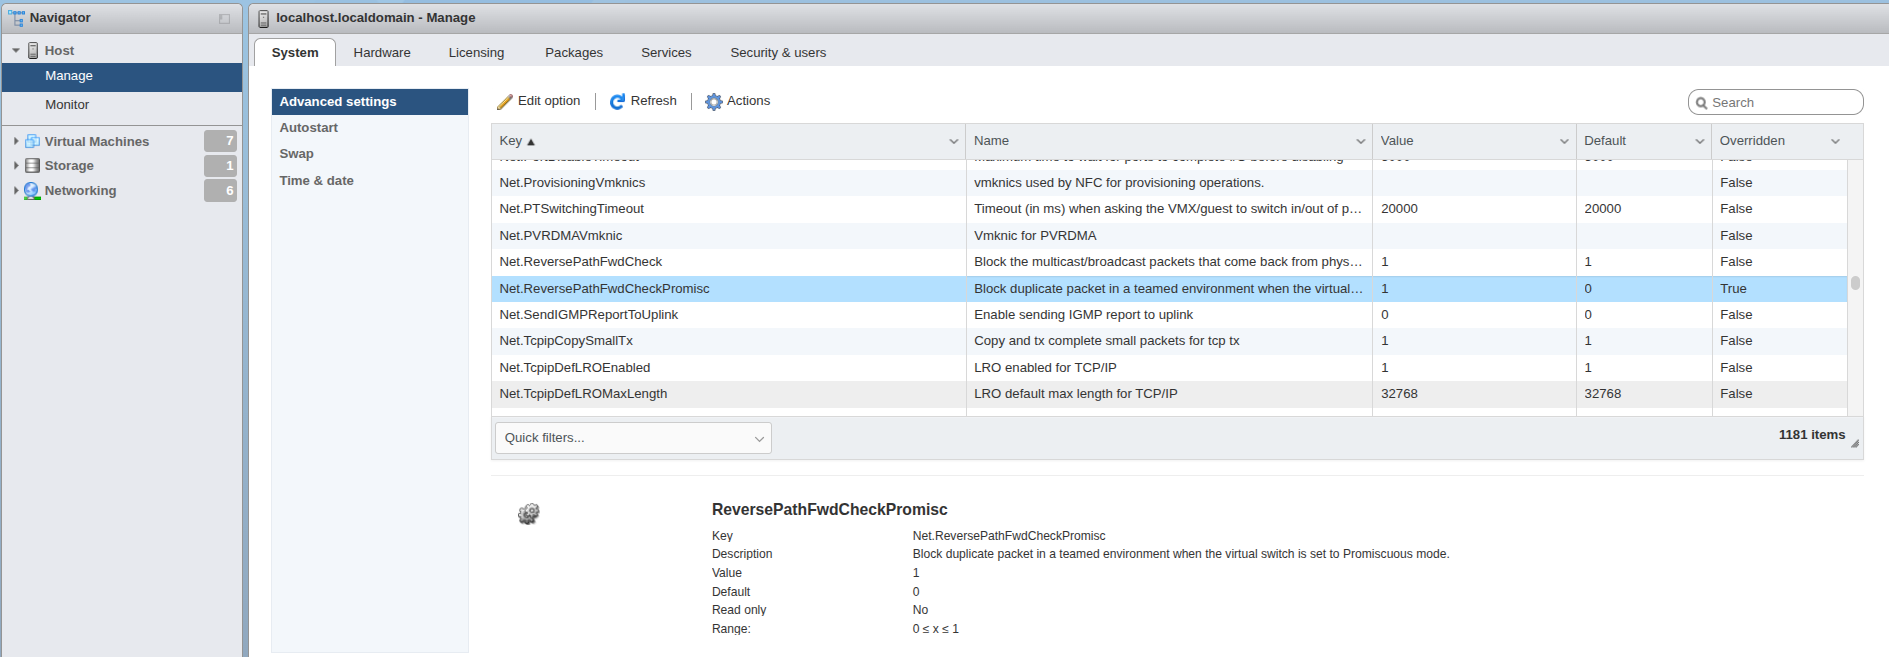Viewport: 1889px width, 657px height.
Task: Click the Actions gear icon
Action: [714, 101]
